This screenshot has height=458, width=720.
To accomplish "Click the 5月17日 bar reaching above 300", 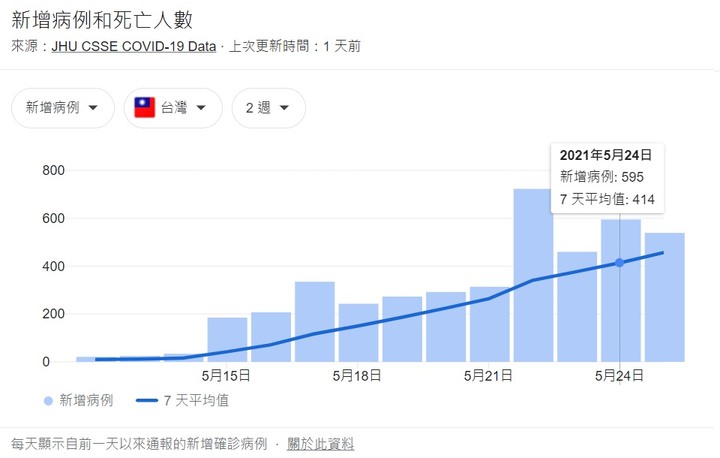I will point(315,322).
